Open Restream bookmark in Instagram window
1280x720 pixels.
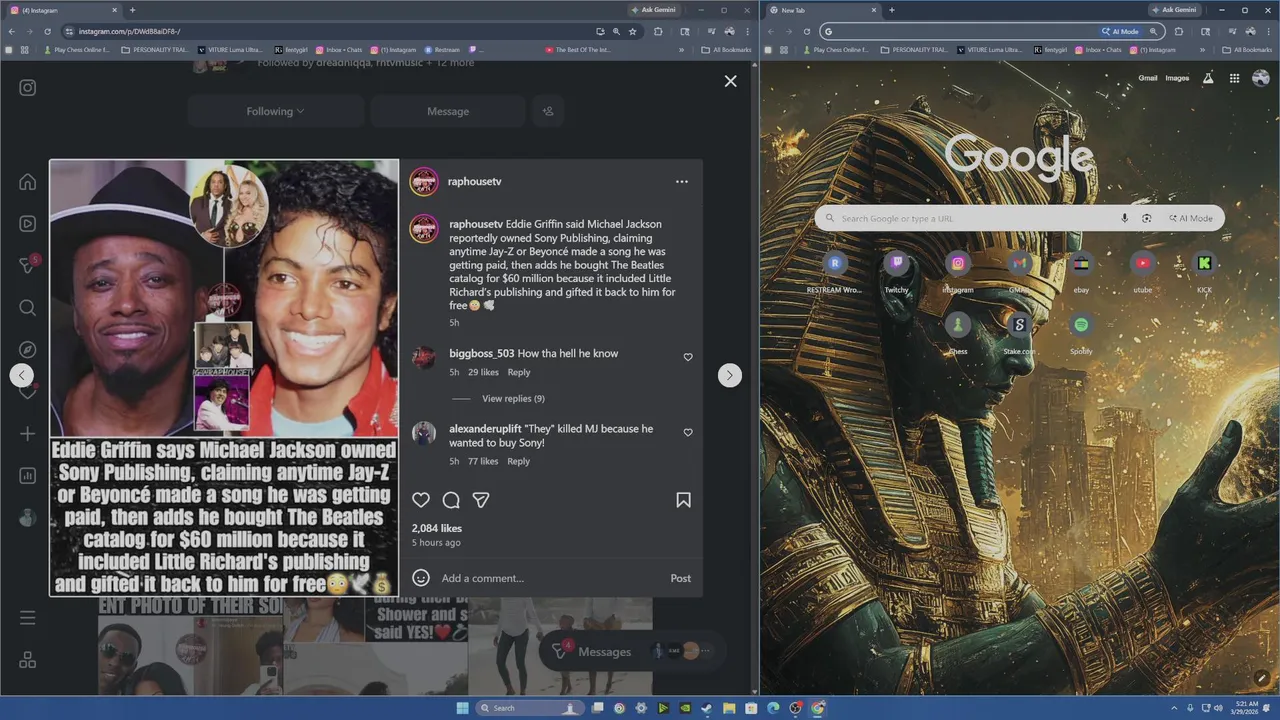(x=443, y=49)
